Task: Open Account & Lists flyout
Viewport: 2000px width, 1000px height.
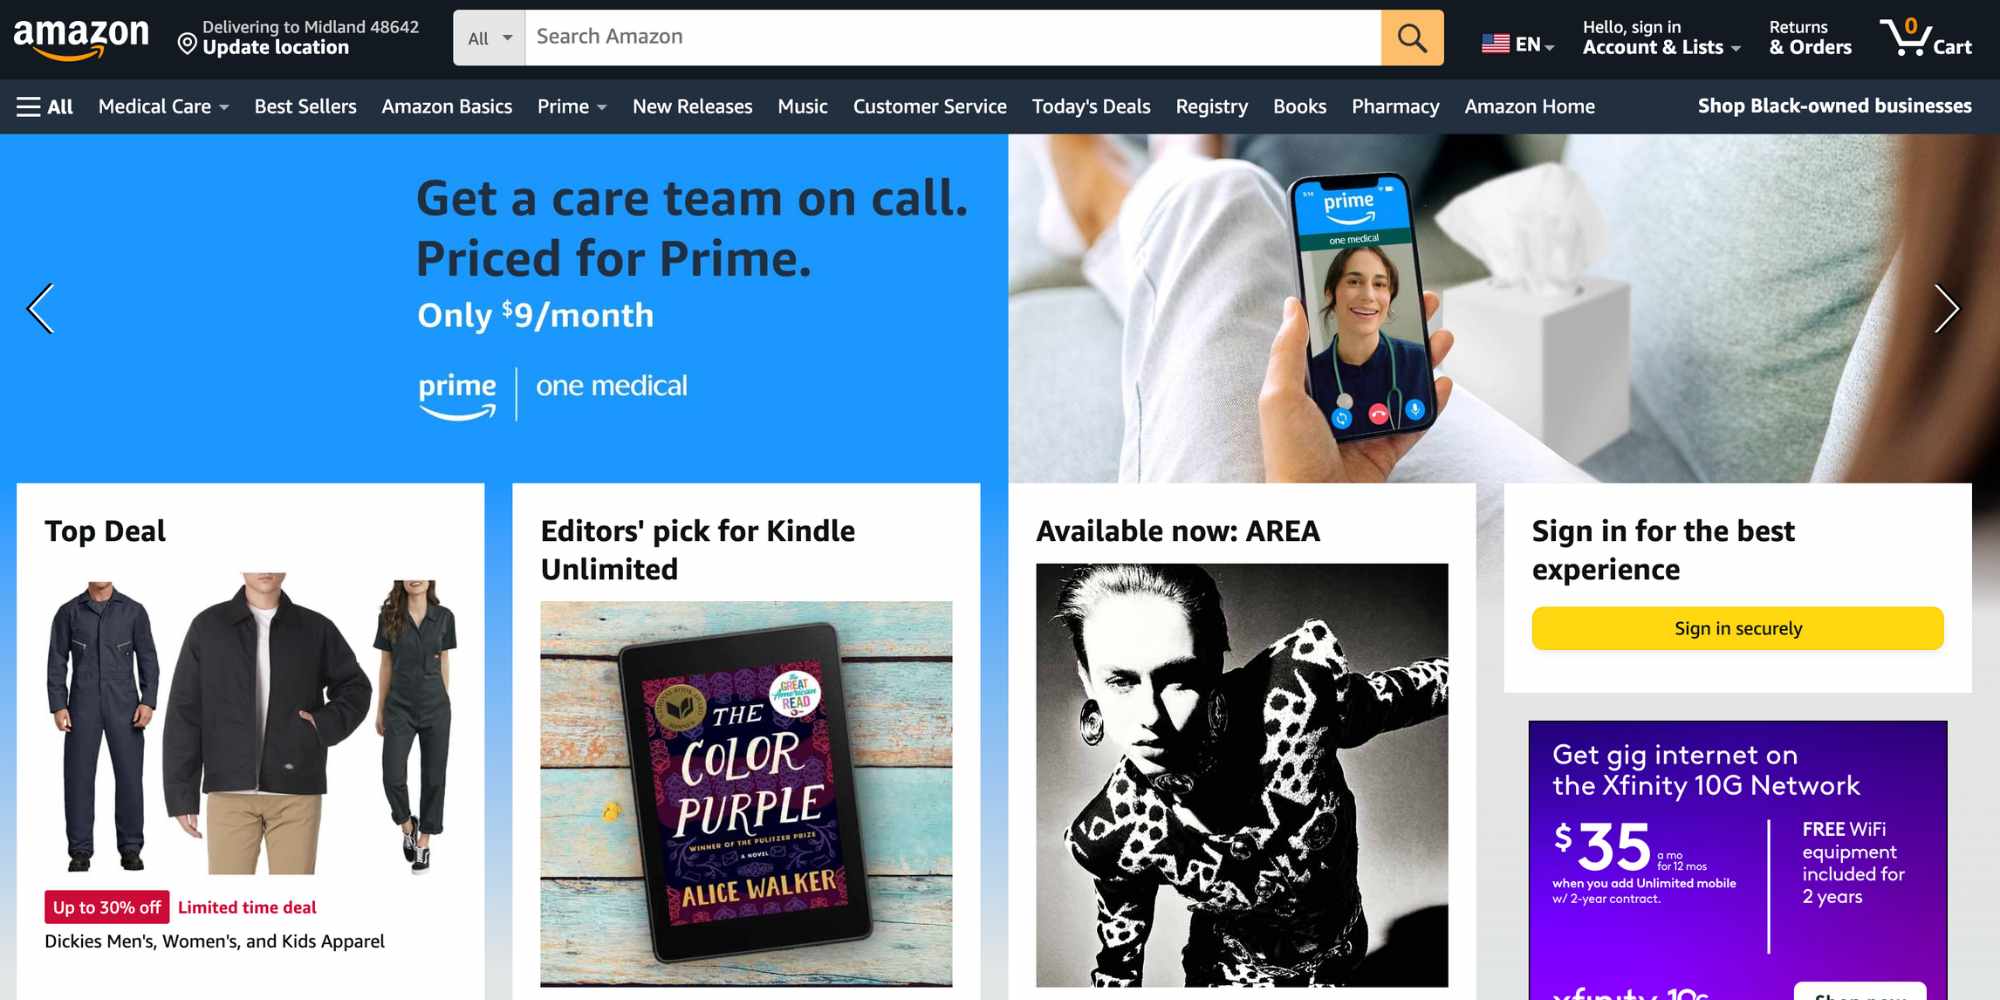Action: (1661, 37)
